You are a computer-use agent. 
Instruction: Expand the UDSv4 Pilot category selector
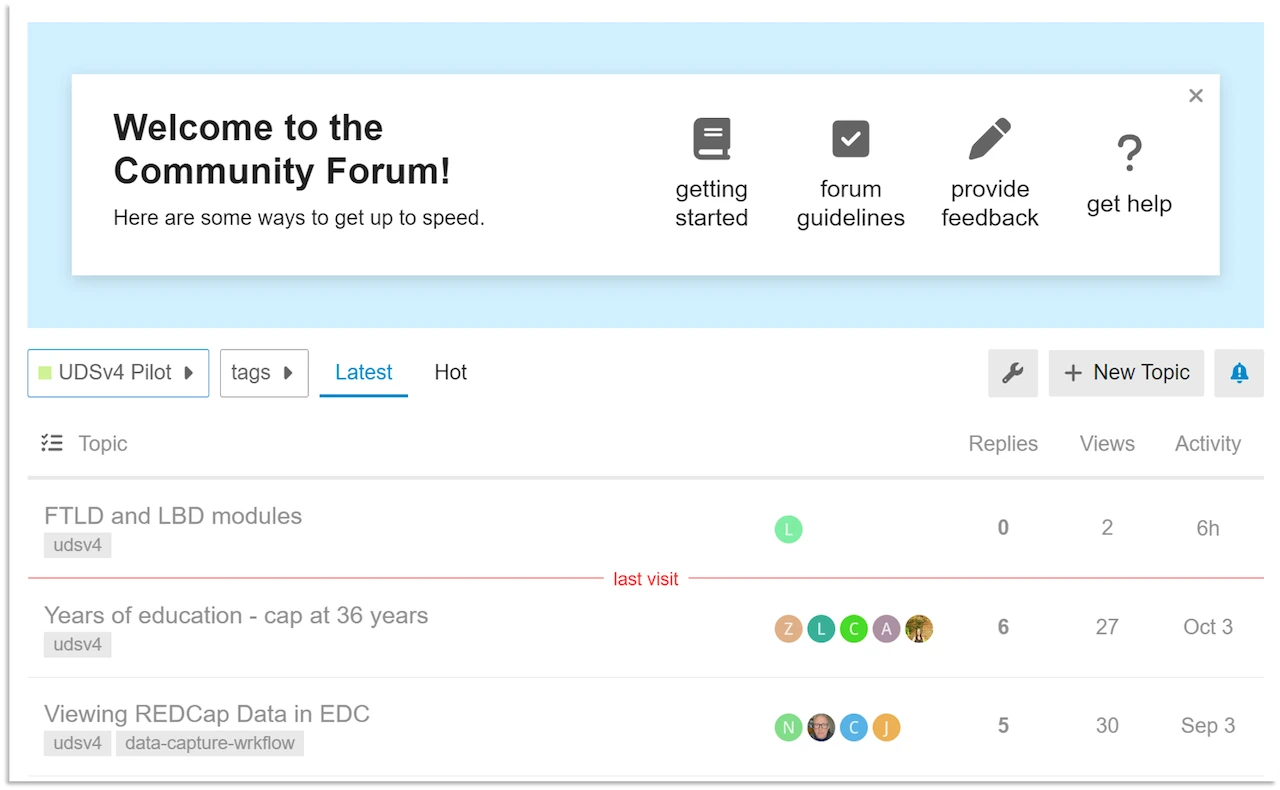117,372
